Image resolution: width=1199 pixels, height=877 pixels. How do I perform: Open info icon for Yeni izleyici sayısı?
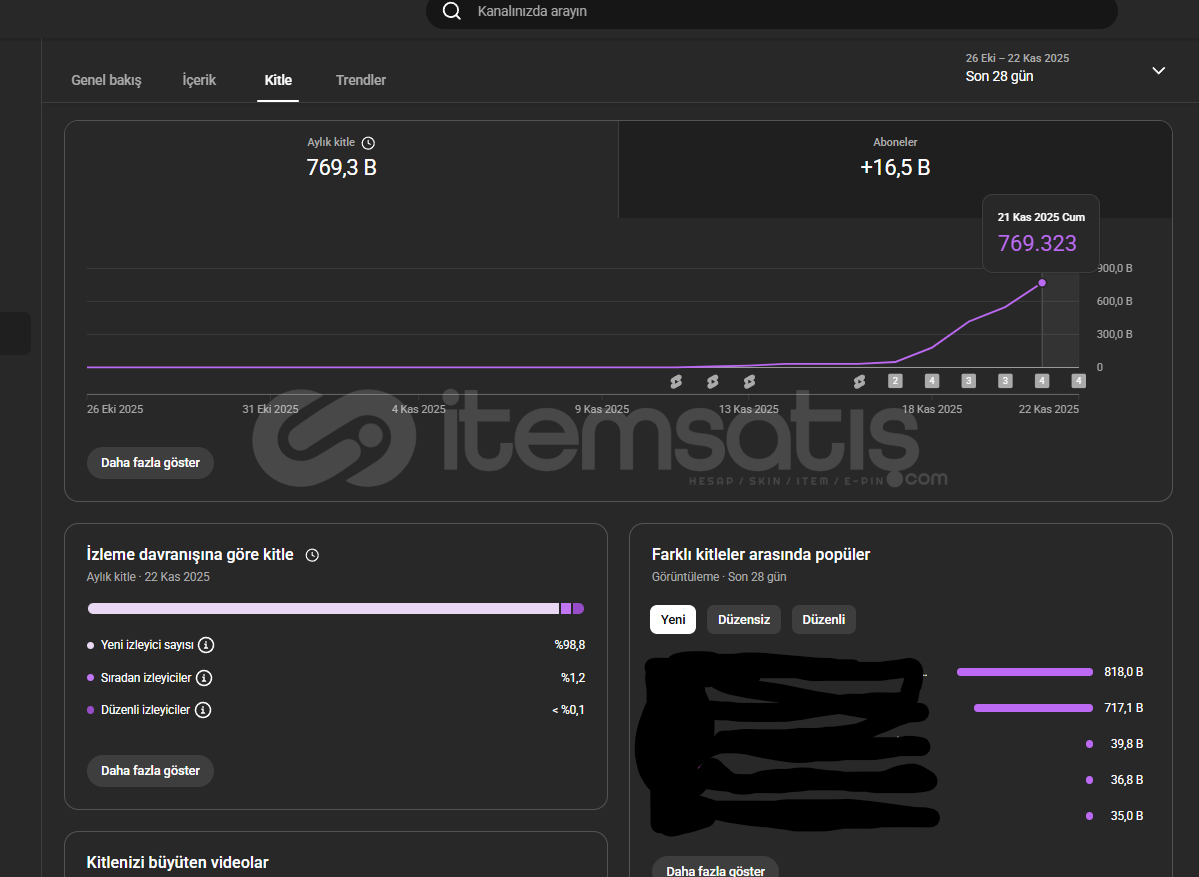(206, 645)
